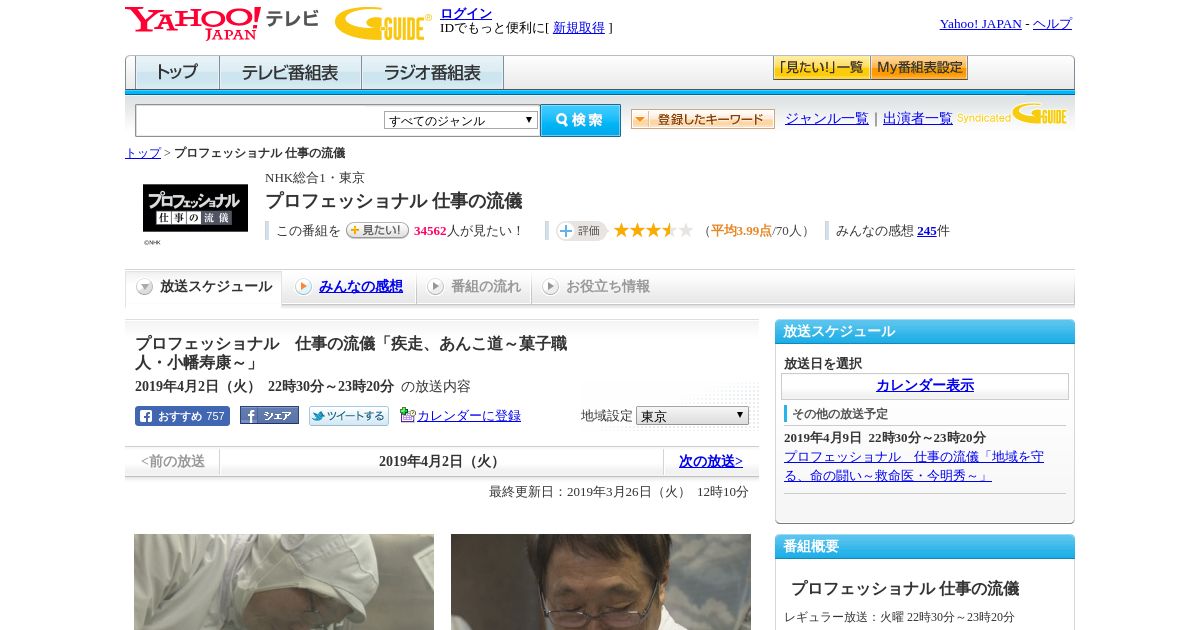Click the disabled 前の放送 control
The height and width of the screenshot is (630, 1200).
pyautogui.click(x=173, y=461)
